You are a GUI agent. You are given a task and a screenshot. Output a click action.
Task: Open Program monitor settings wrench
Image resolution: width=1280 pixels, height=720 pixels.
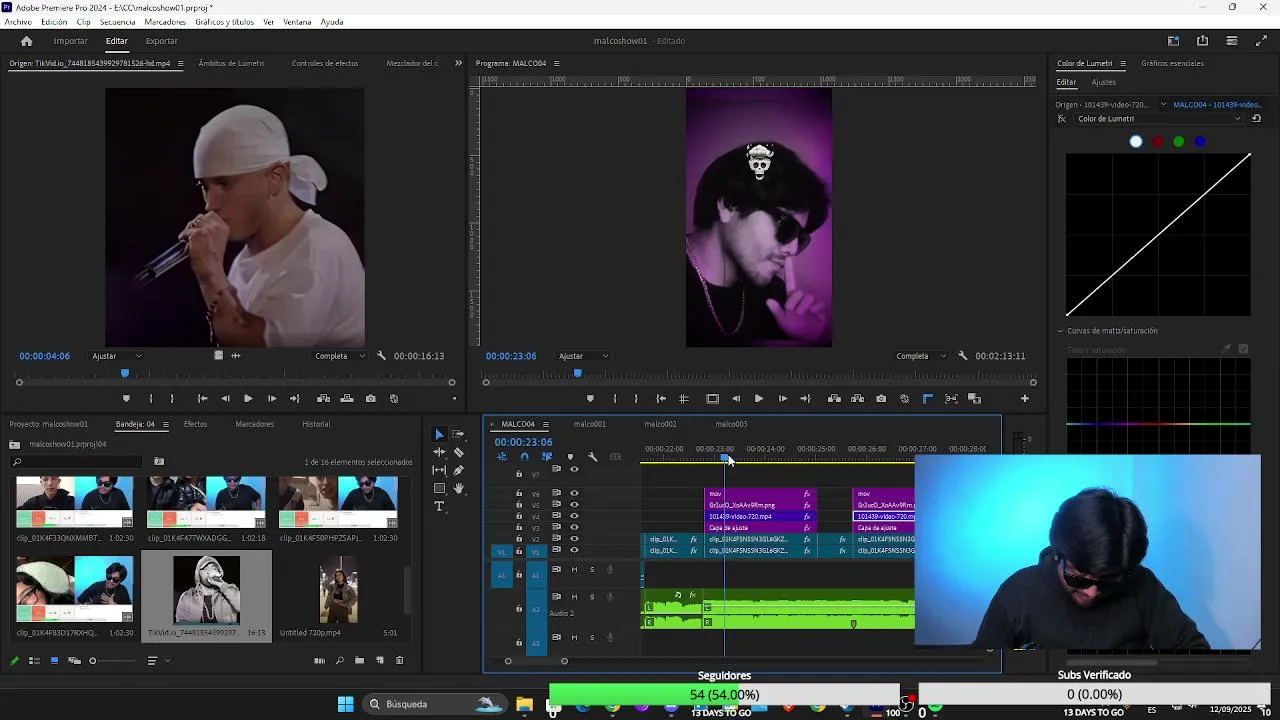pyautogui.click(x=962, y=356)
